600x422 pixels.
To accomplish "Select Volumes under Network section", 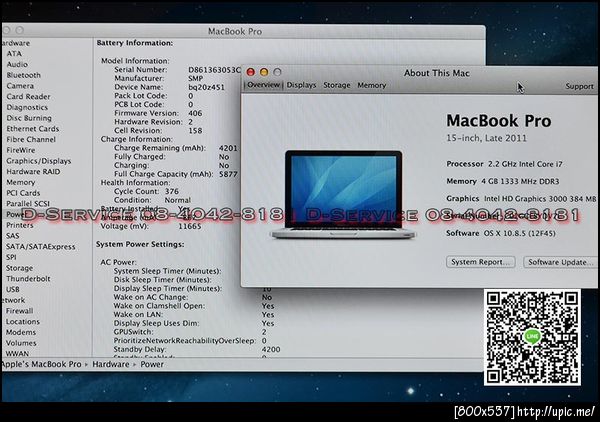I will tap(21, 343).
